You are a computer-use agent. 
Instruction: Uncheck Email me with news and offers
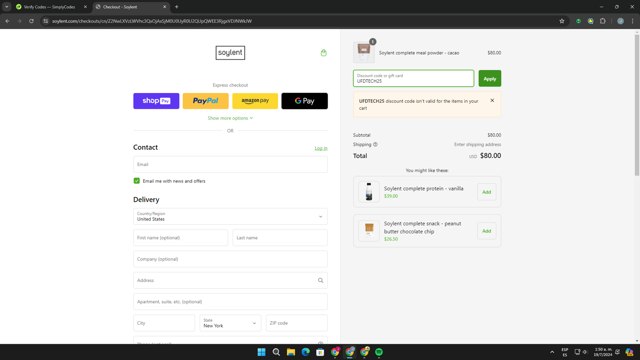137,181
